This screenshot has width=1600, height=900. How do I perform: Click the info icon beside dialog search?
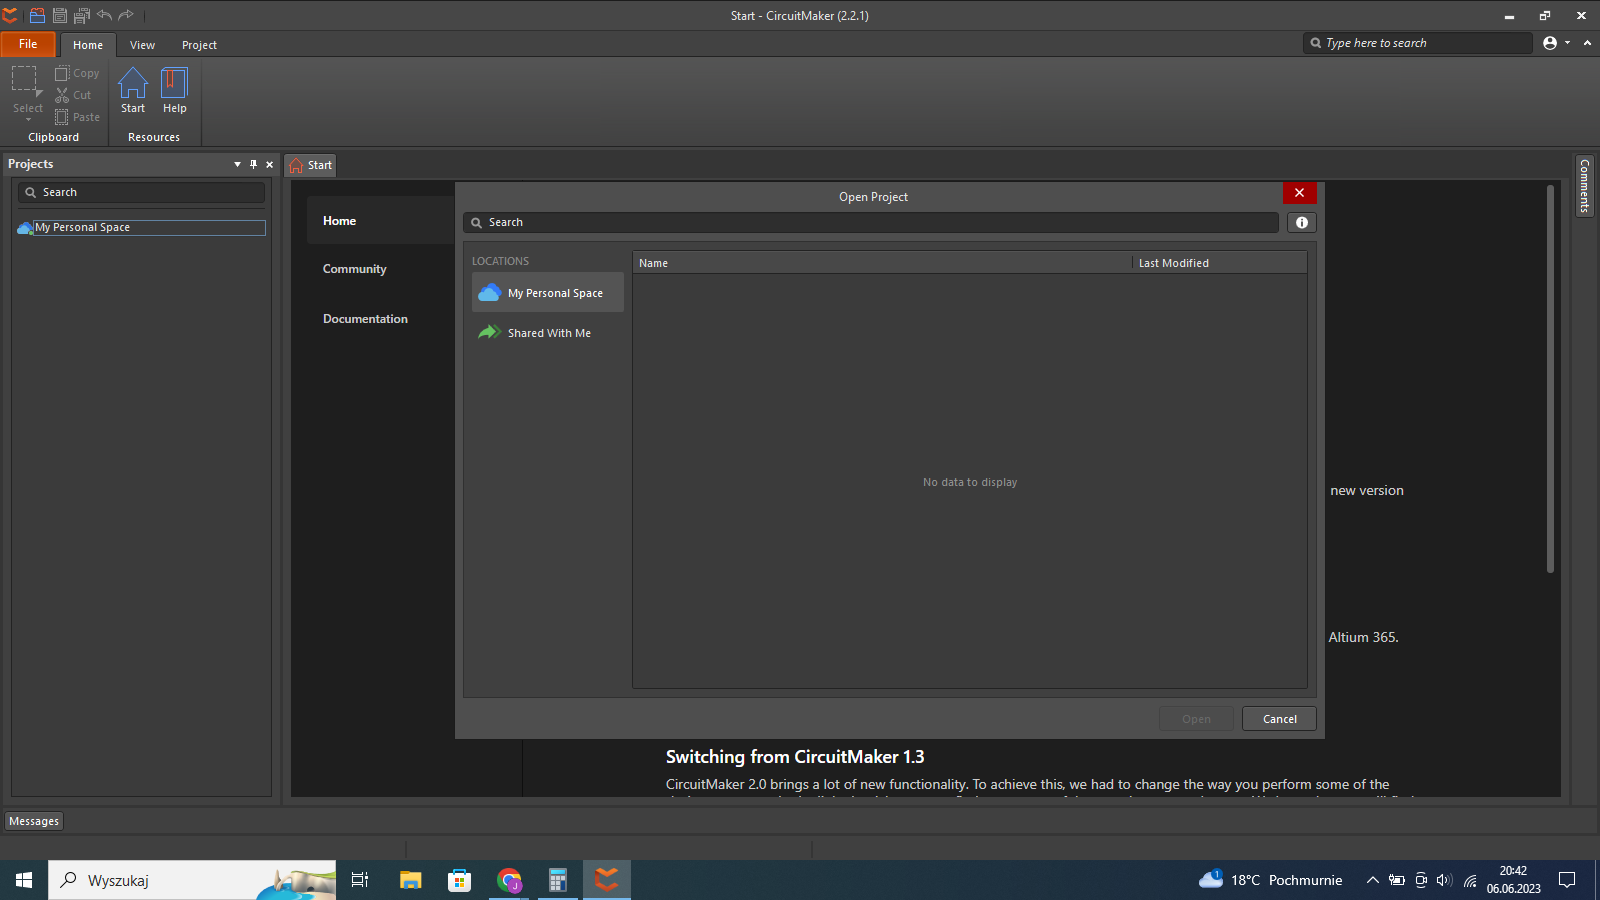1301,223
